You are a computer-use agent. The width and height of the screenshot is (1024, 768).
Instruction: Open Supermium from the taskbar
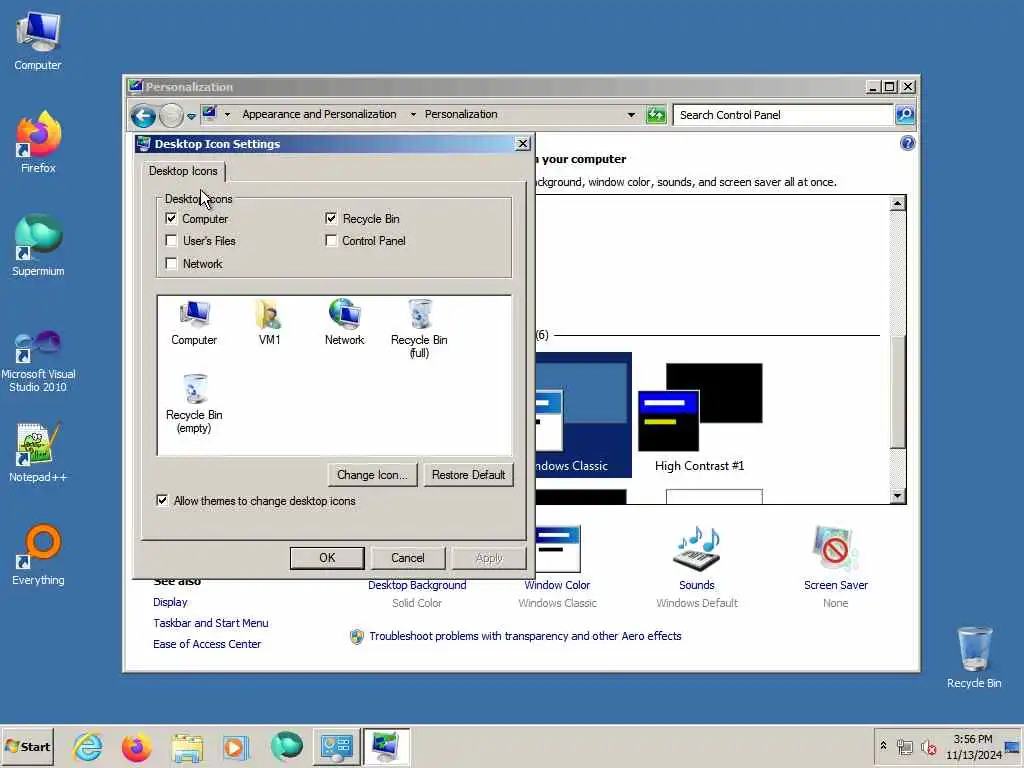287,746
